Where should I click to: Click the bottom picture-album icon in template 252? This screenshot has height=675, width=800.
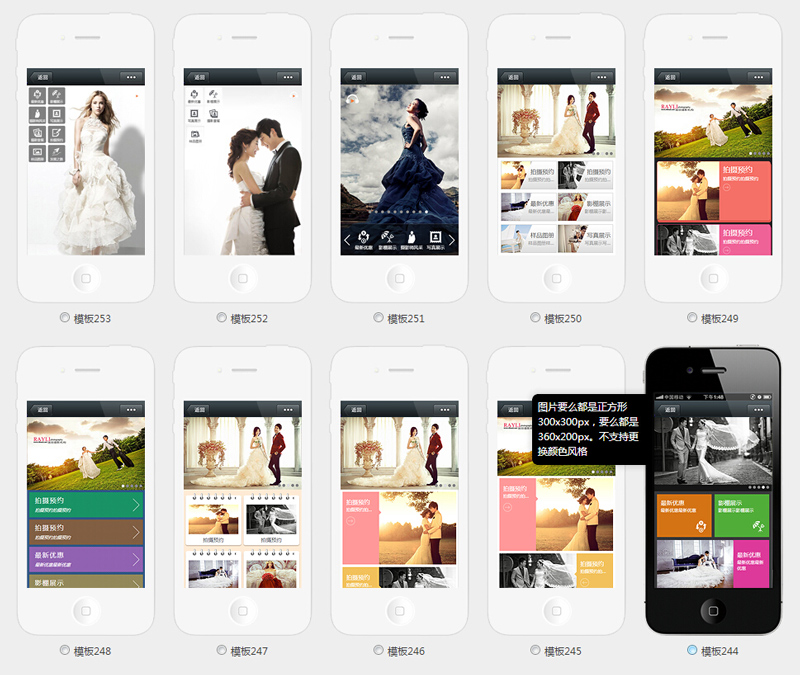click(x=194, y=136)
